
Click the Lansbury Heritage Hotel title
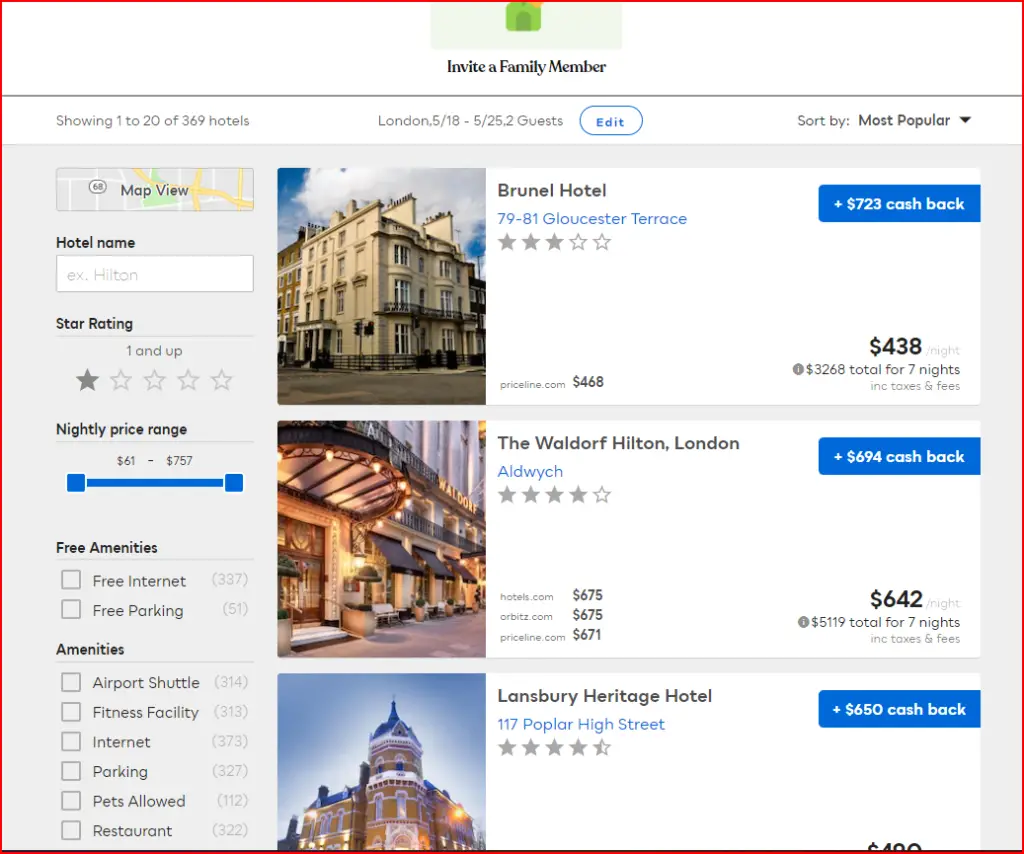tap(605, 696)
